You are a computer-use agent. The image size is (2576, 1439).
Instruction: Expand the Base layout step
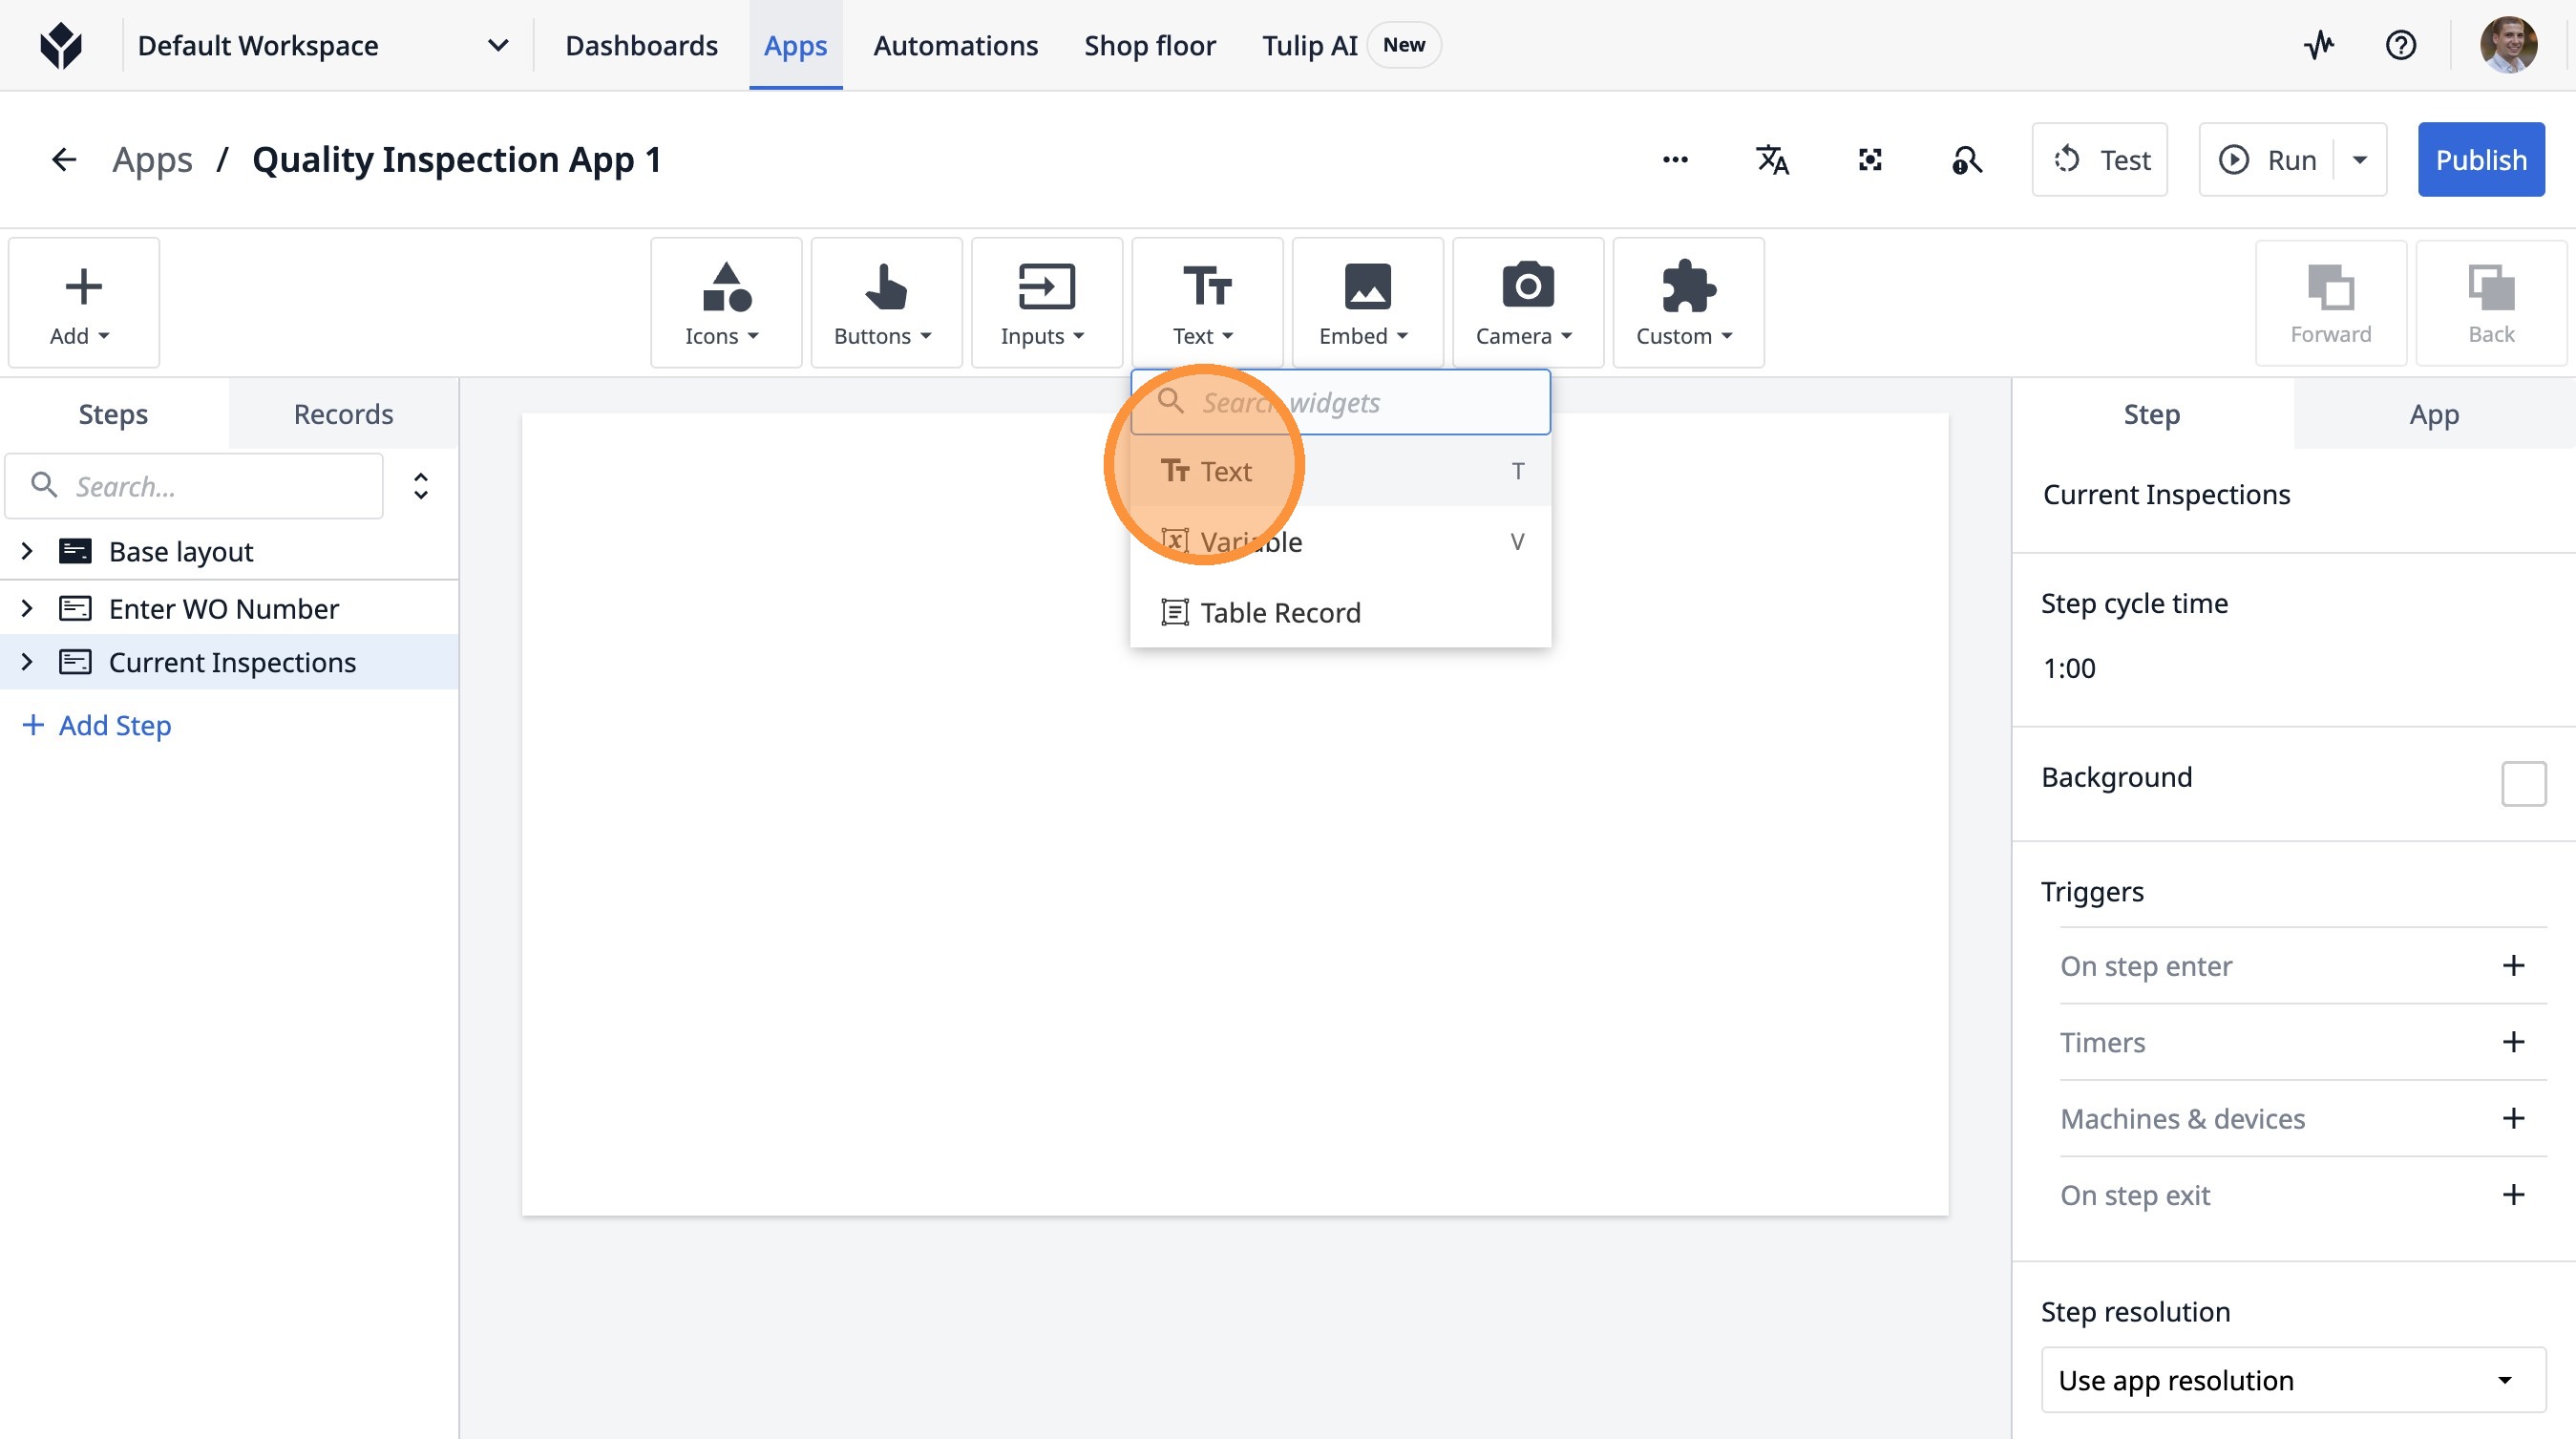tap(27, 551)
